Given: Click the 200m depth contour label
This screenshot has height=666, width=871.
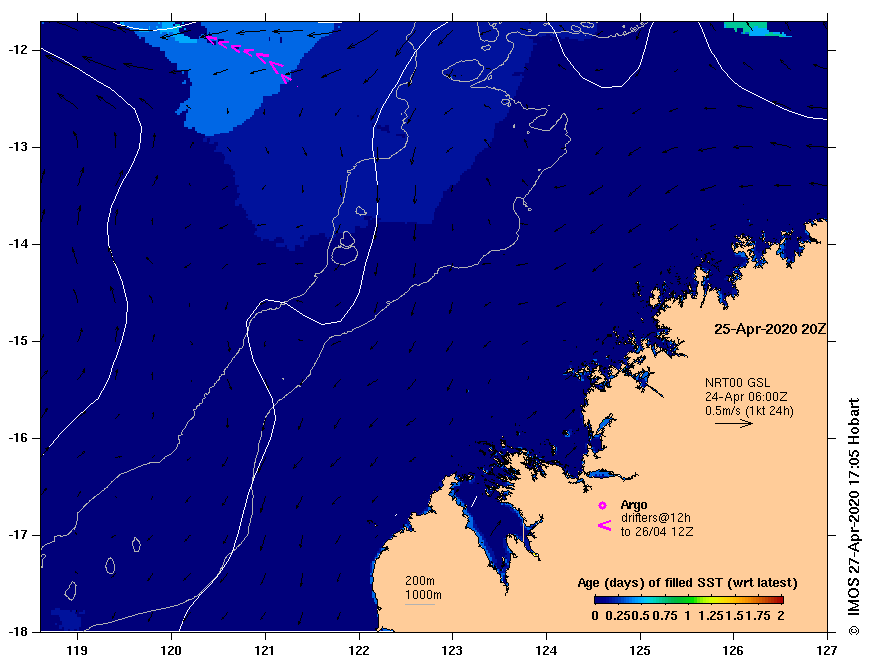Looking at the screenshot, I should [420, 580].
